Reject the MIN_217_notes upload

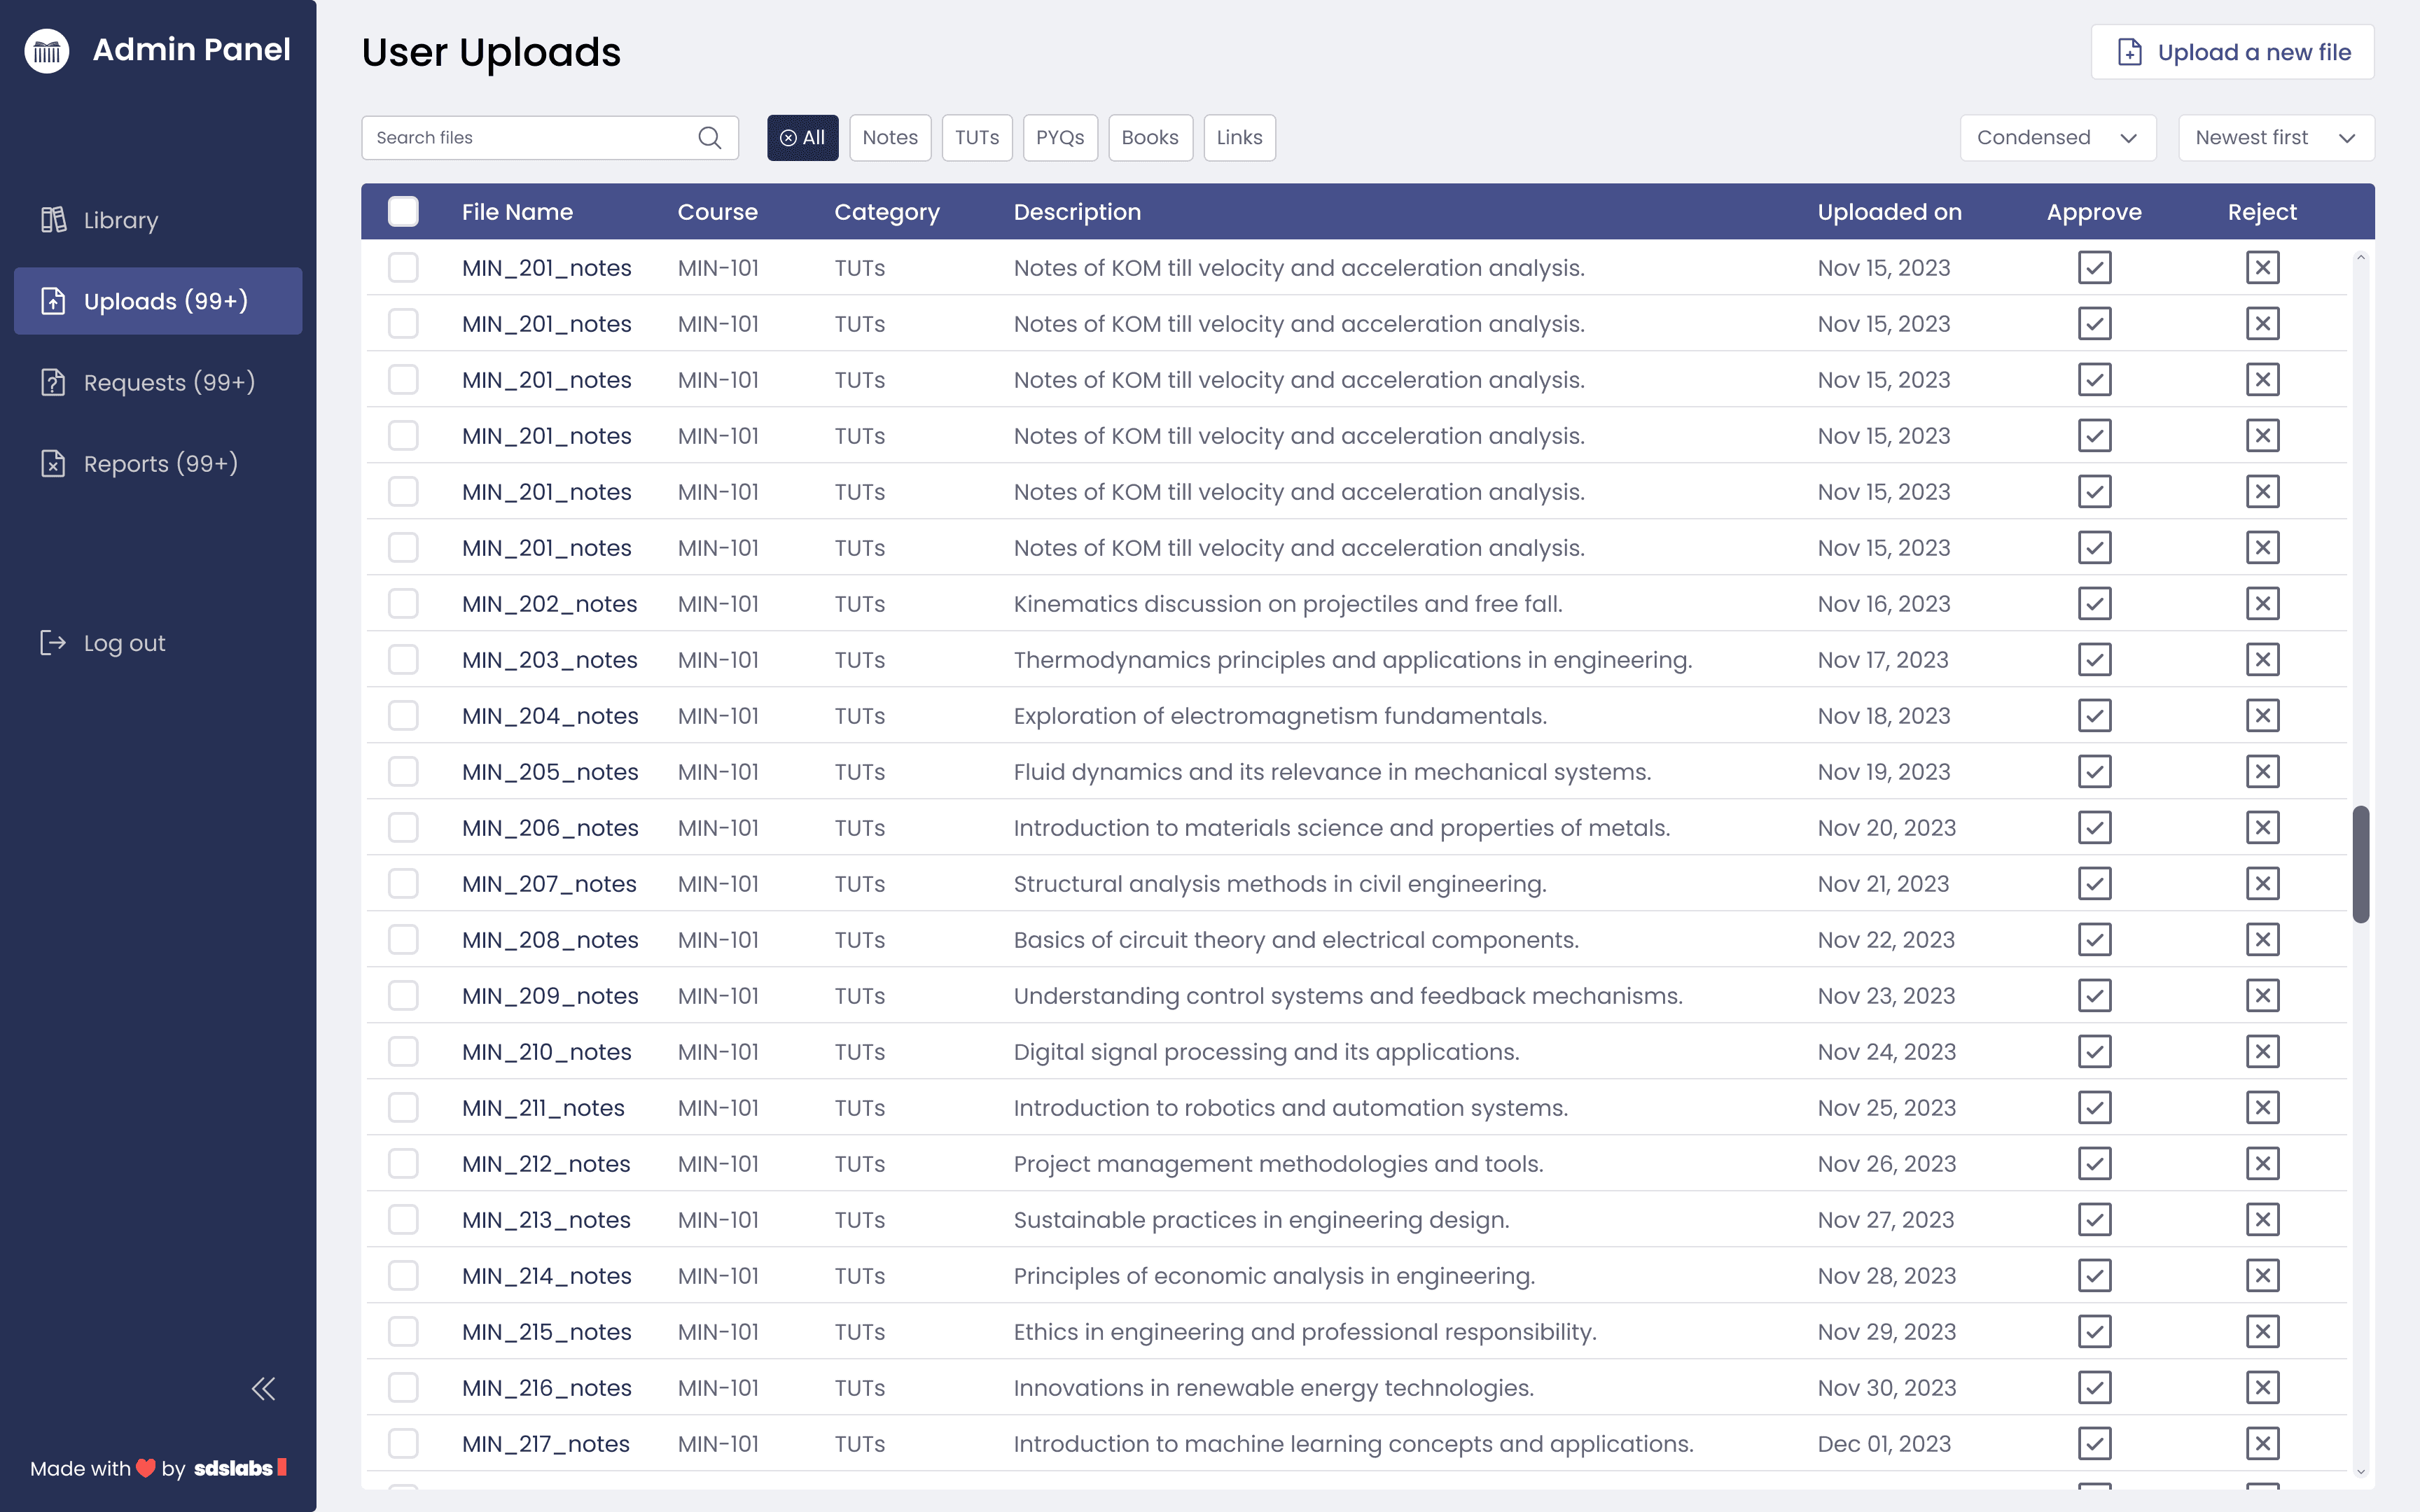point(2262,1444)
